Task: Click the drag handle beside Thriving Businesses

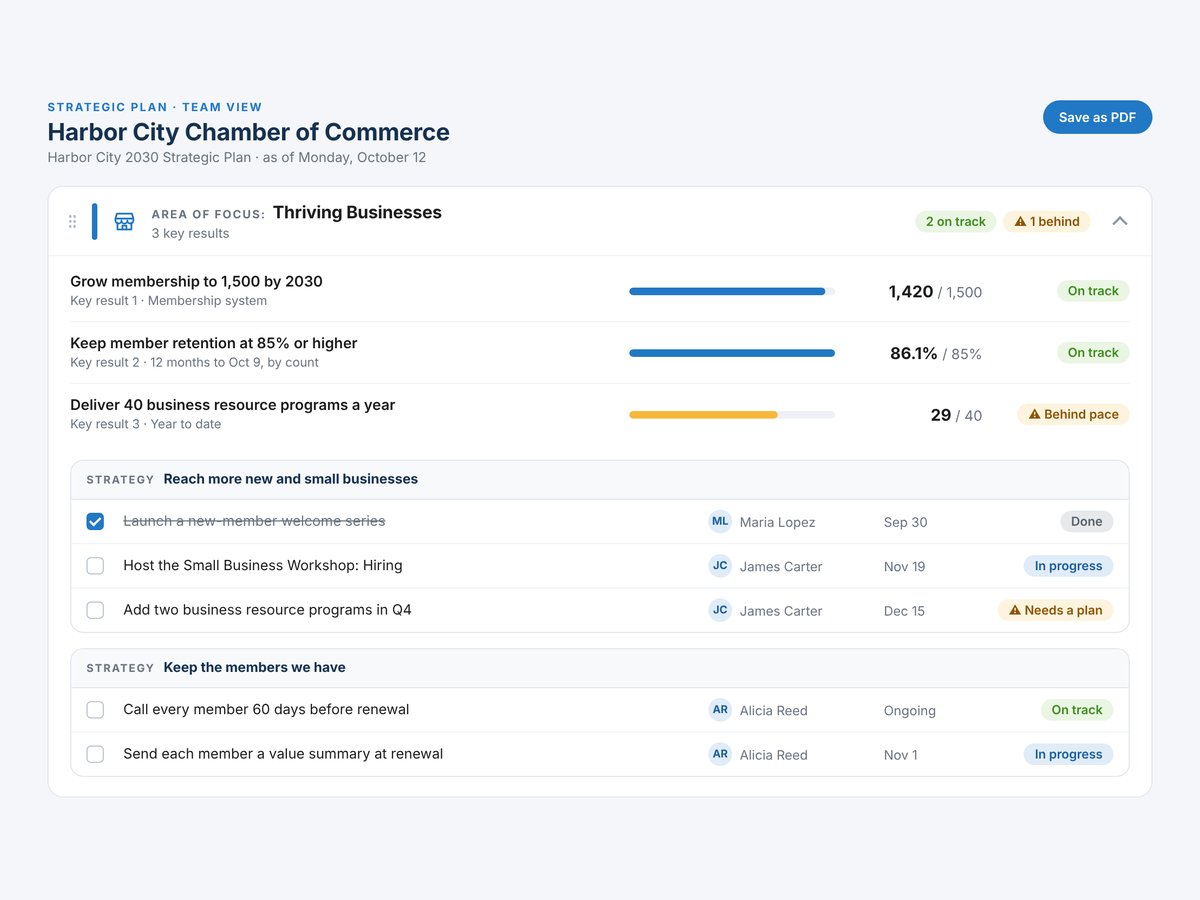Action: click(72, 221)
